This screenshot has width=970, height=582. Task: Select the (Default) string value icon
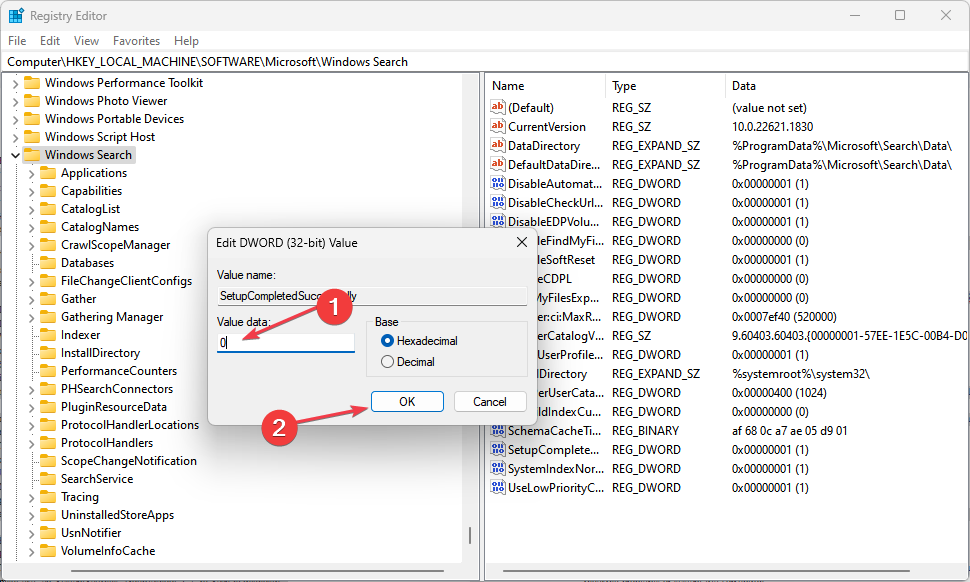point(497,107)
